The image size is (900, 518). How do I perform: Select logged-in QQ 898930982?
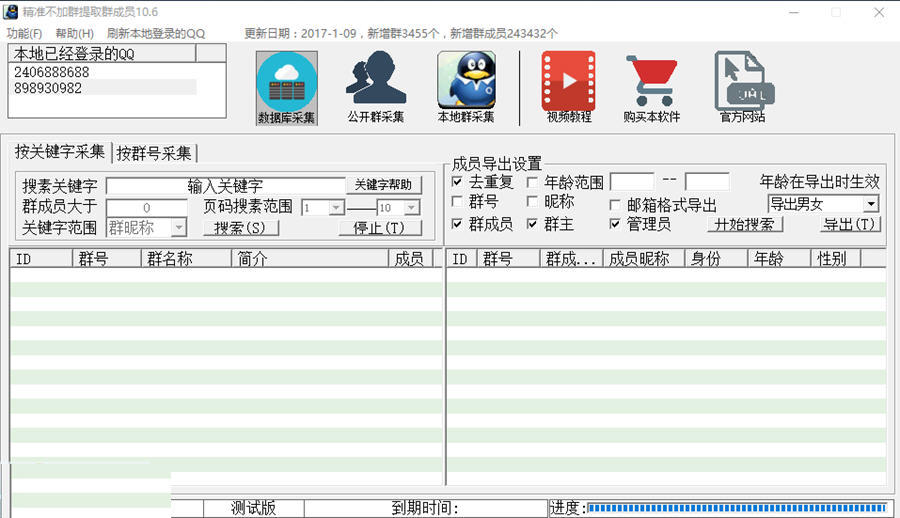click(x=48, y=88)
